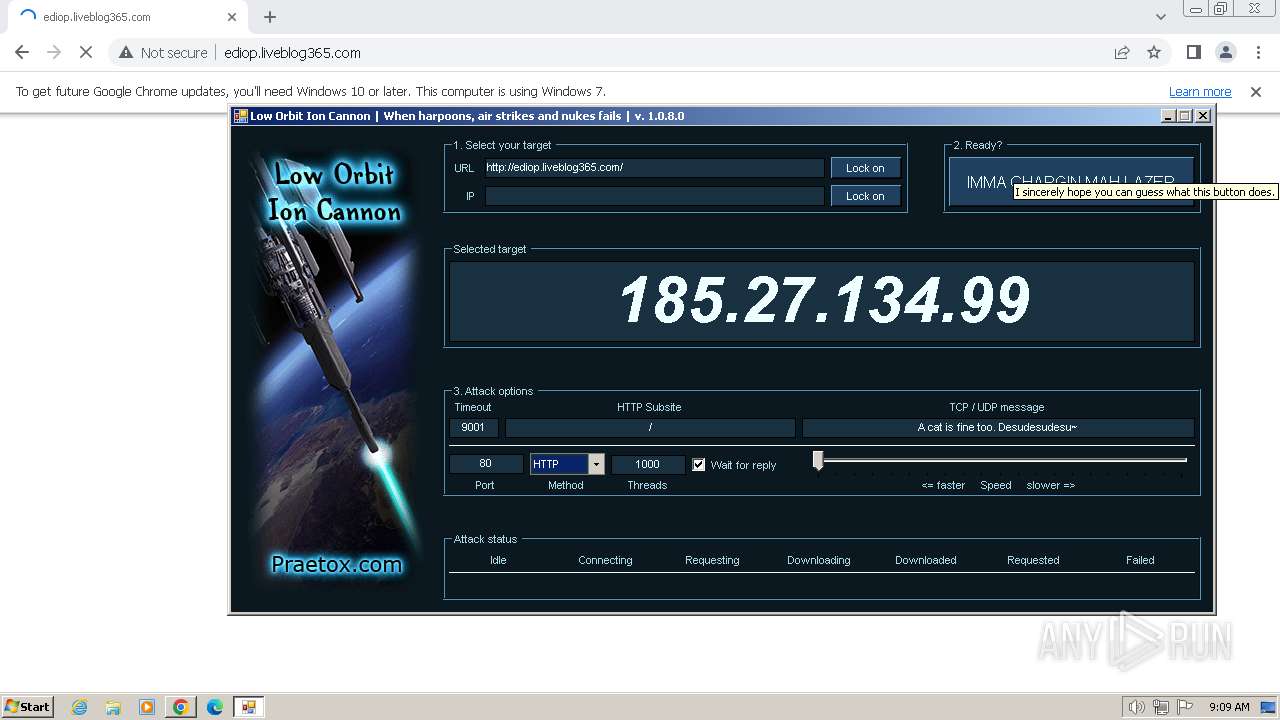Image resolution: width=1280 pixels, height=720 pixels.
Task: Click the address bar URL
Action: (x=292, y=52)
